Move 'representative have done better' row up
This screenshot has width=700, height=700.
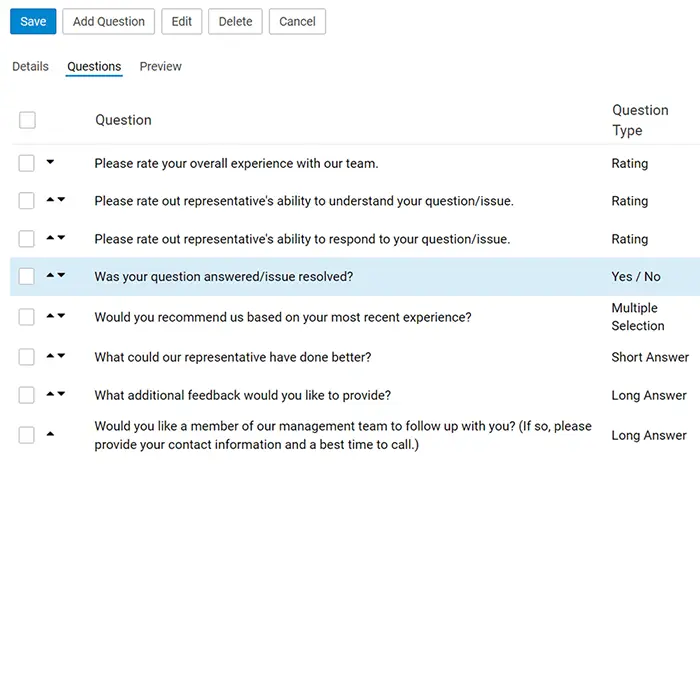[50, 356]
